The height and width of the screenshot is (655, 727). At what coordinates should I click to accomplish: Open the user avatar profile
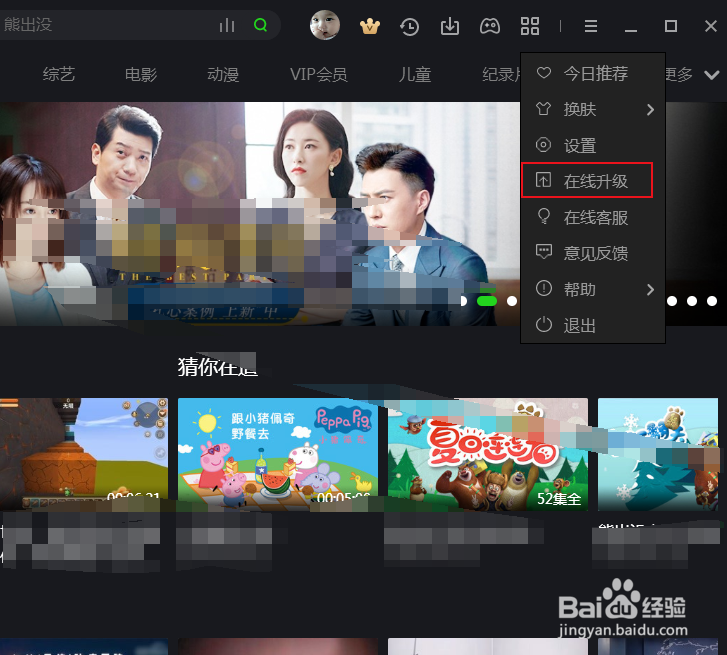point(325,25)
